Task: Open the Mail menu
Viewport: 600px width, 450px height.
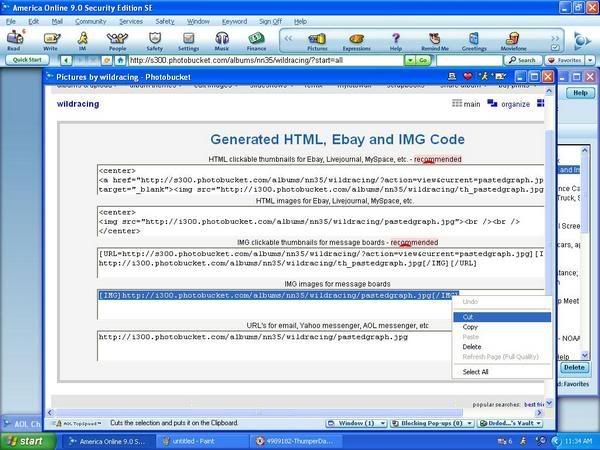Action: click(x=57, y=21)
